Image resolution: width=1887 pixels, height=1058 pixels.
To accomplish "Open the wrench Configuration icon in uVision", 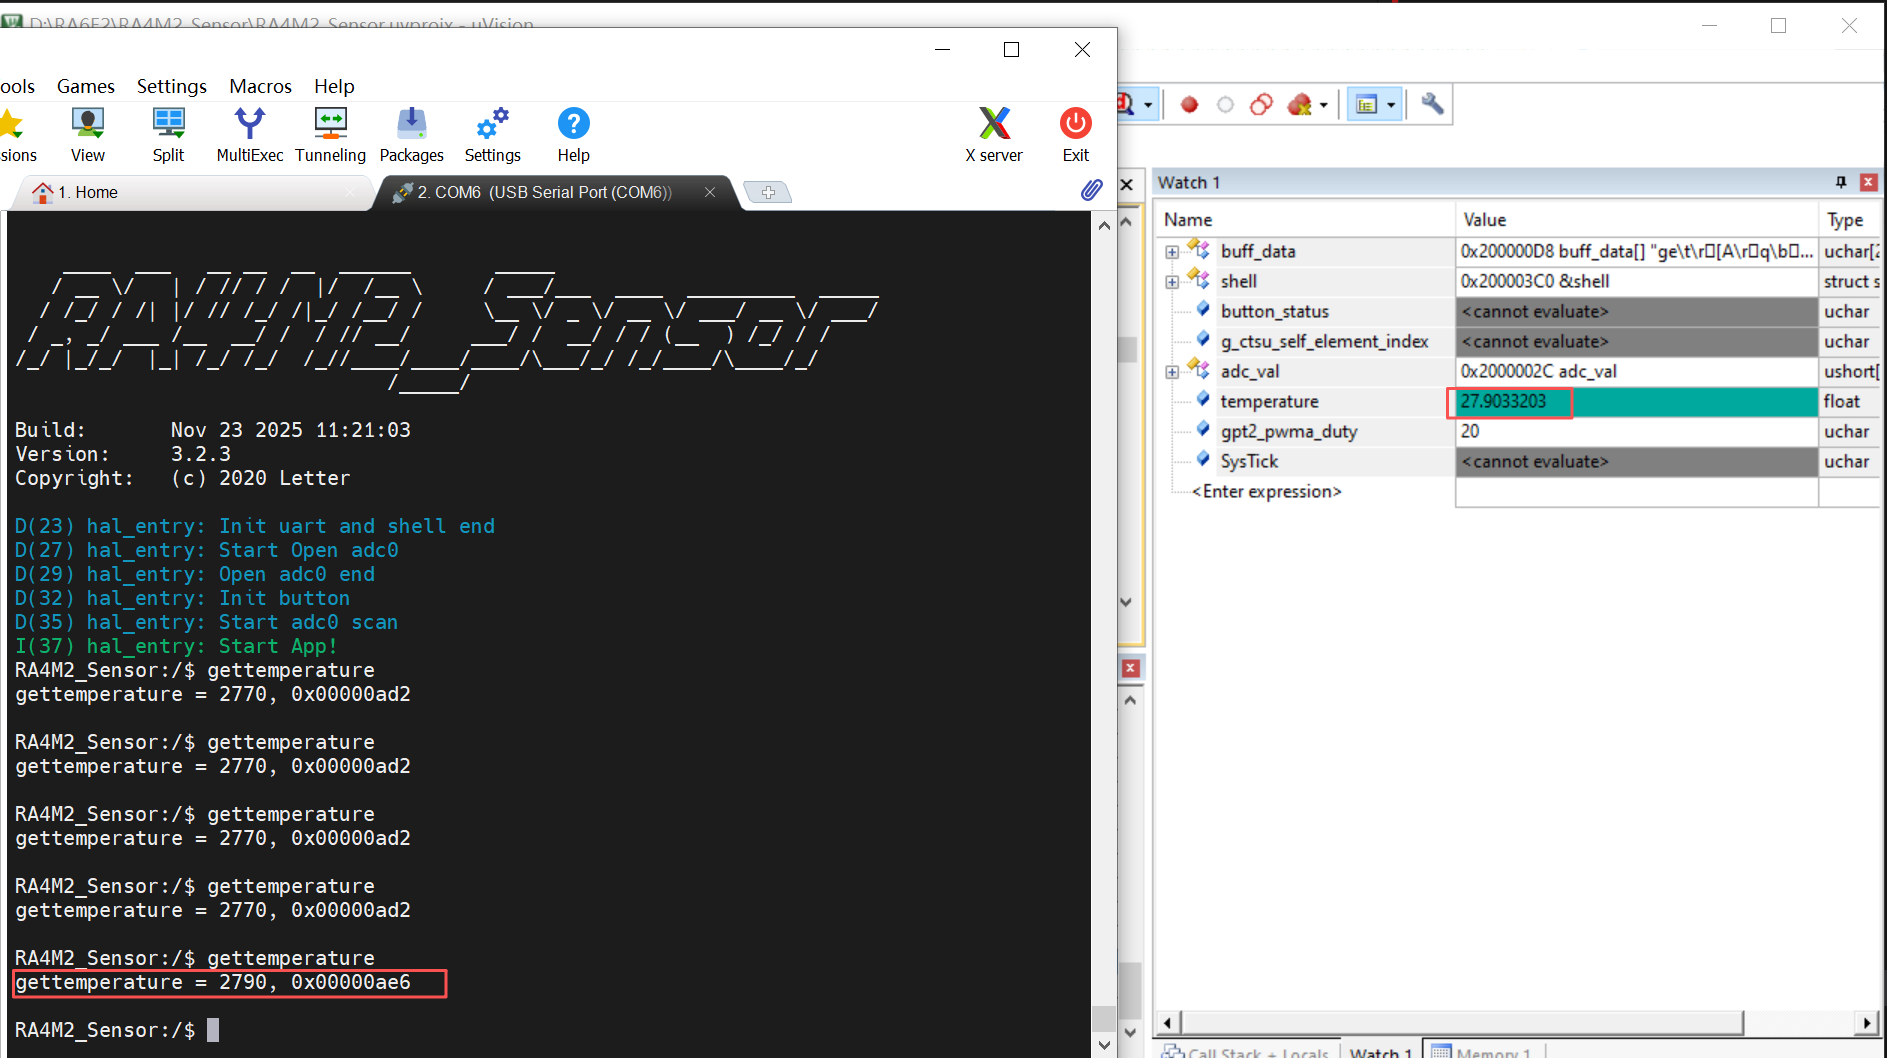I will [x=1432, y=104].
